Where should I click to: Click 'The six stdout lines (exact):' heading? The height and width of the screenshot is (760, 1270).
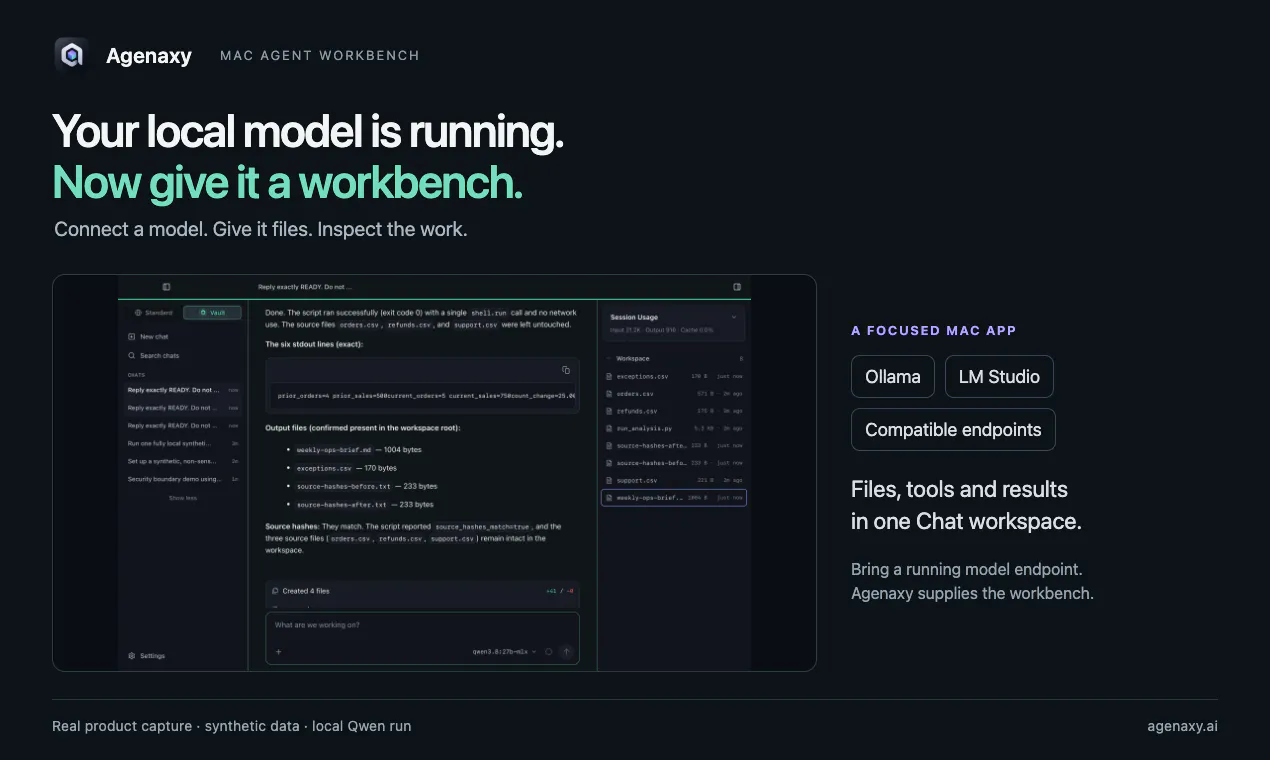tap(314, 344)
